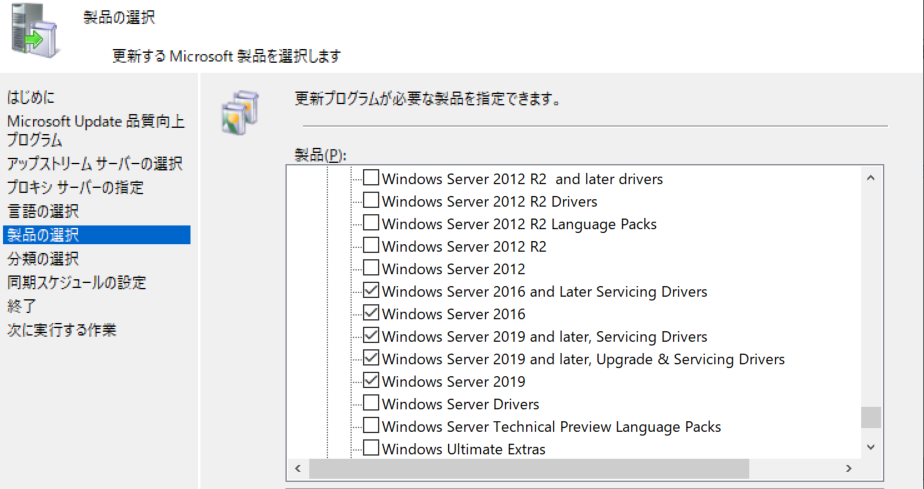This screenshot has width=924, height=489.
Task: Uncheck Windows Server 2019 Upgrade & Servicing Drivers
Action: pos(371,358)
